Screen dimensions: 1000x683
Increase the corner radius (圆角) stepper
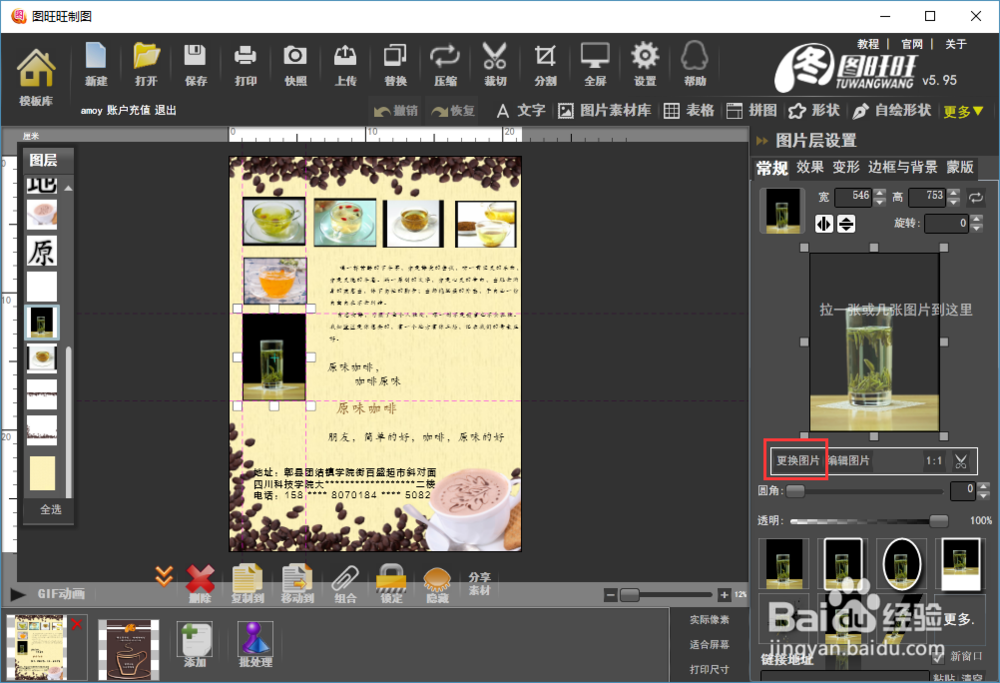coord(983,487)
